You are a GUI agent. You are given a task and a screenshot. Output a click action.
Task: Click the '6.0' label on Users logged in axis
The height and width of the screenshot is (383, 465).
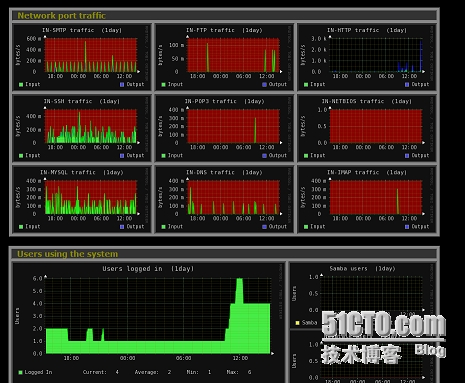pyautogui.click(x=37, y=278)
